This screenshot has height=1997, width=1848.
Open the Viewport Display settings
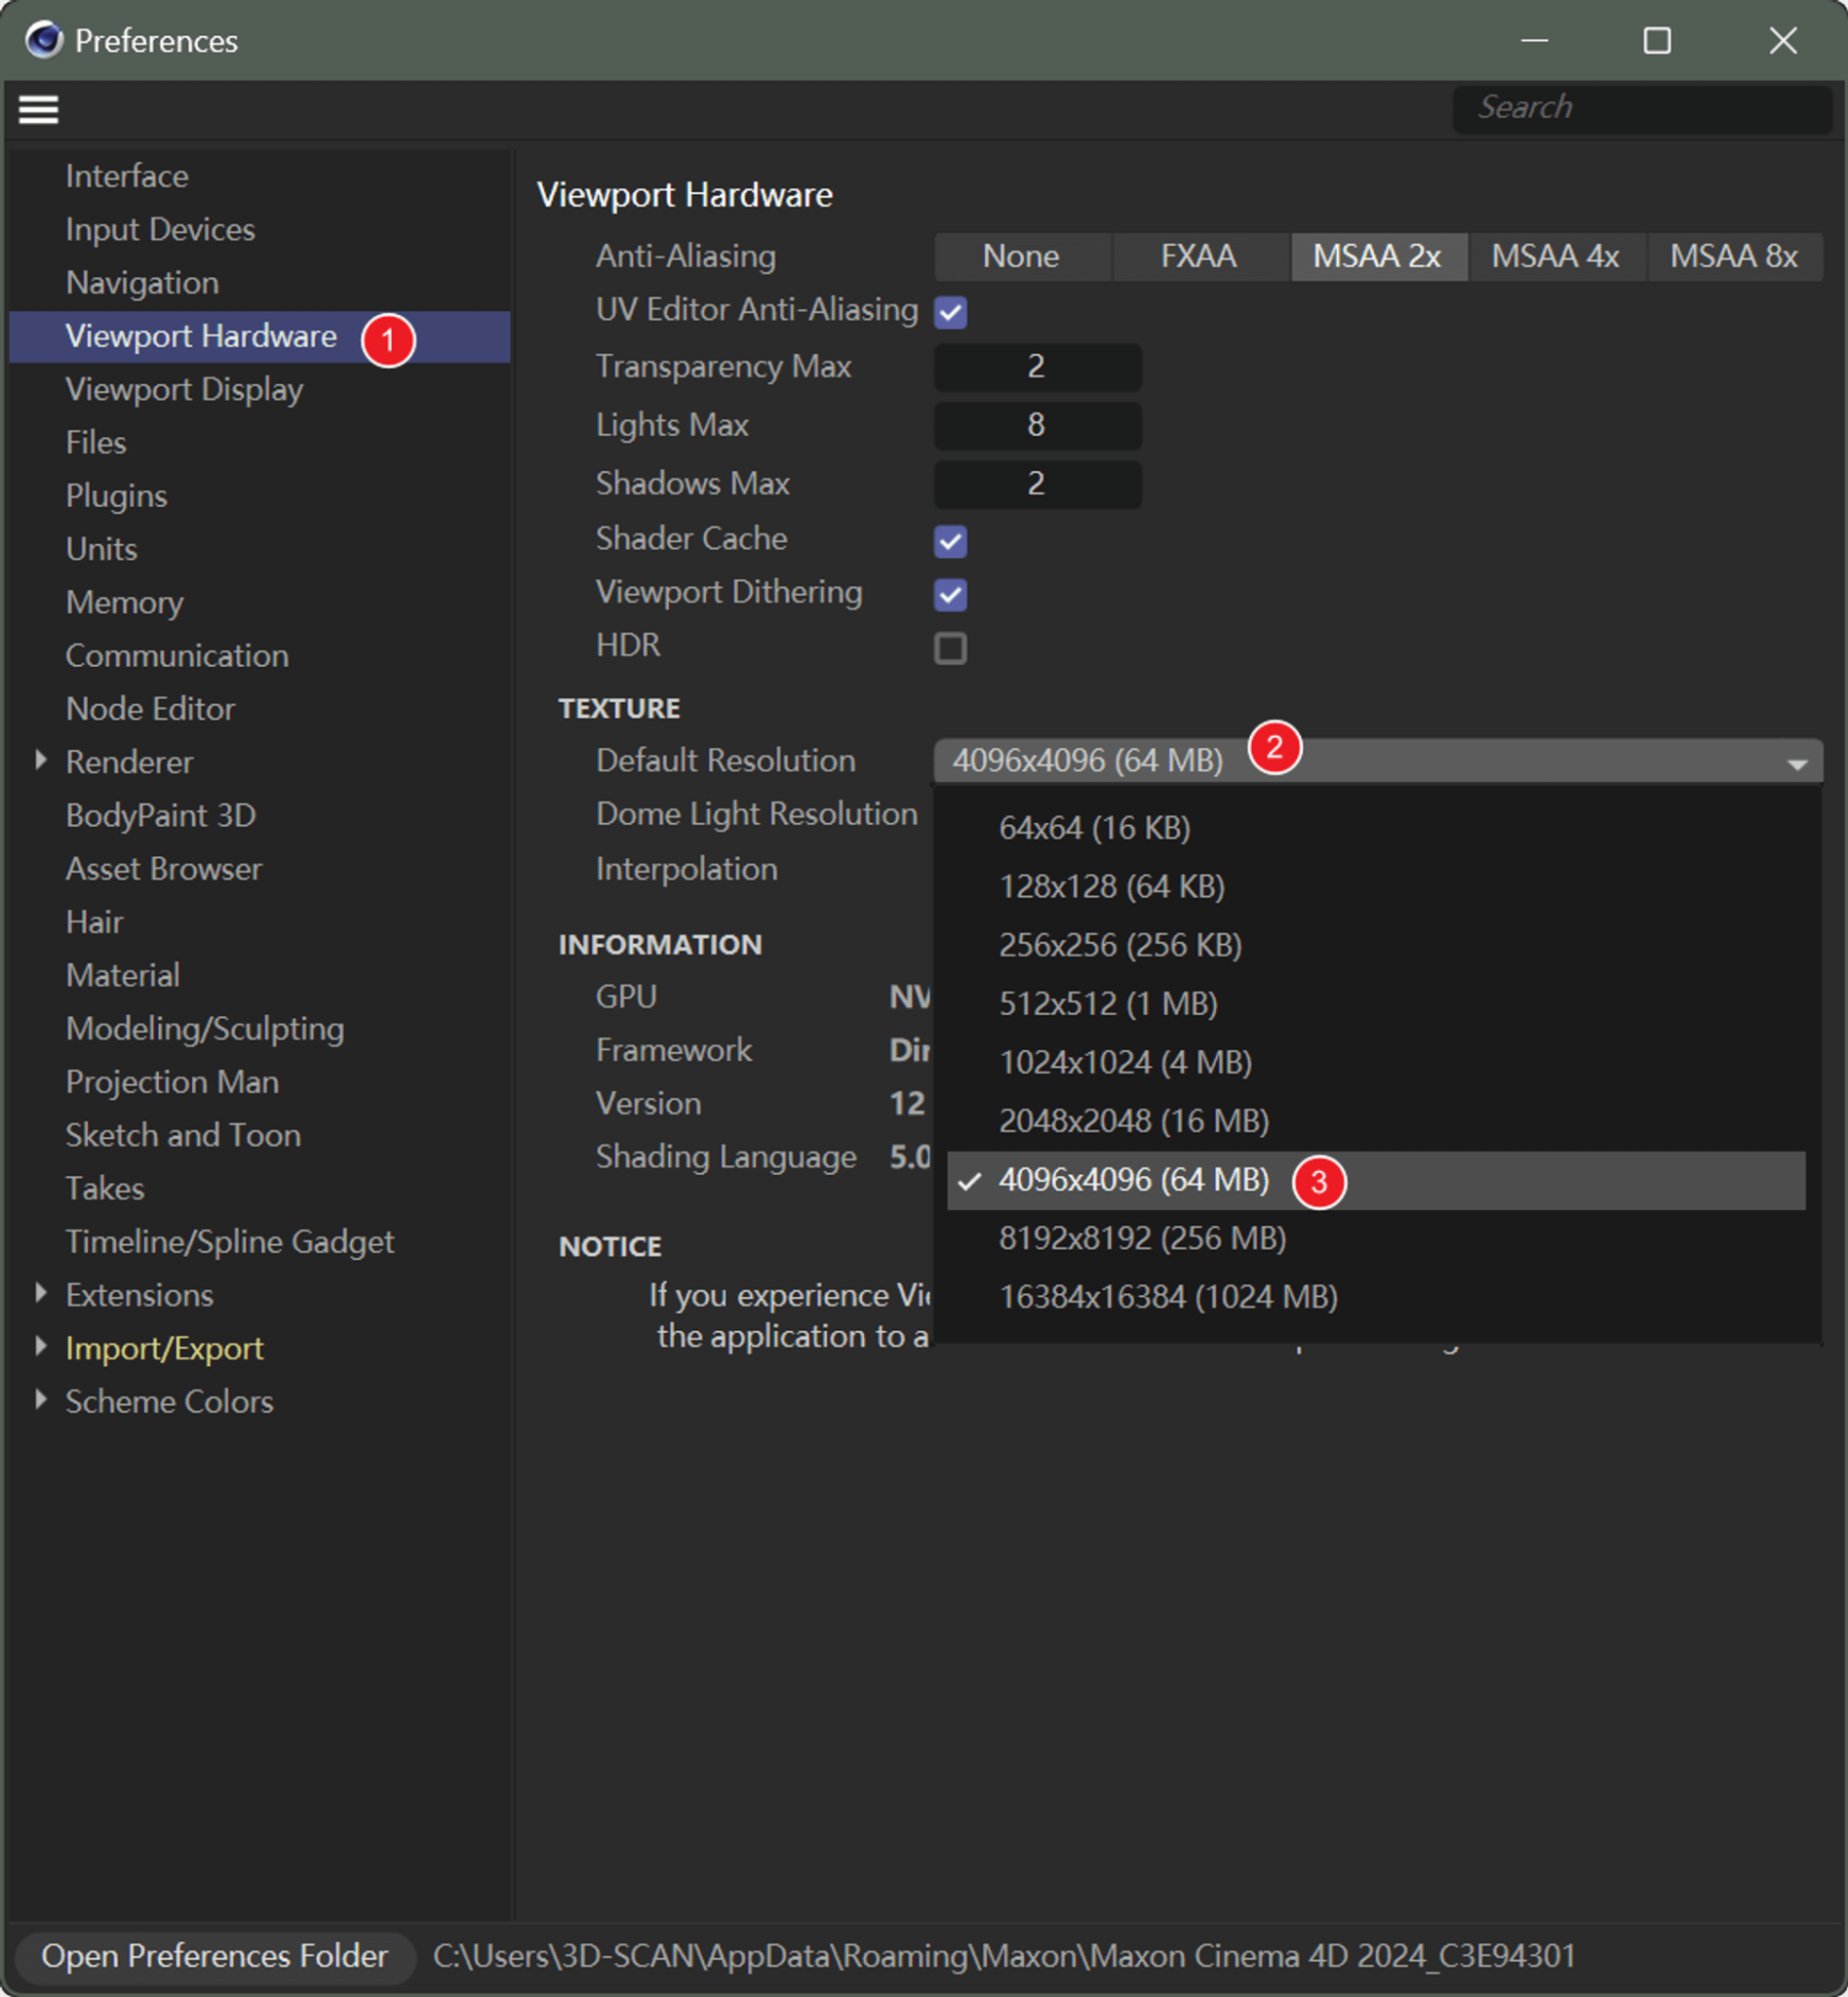click(x=183, y=389)
